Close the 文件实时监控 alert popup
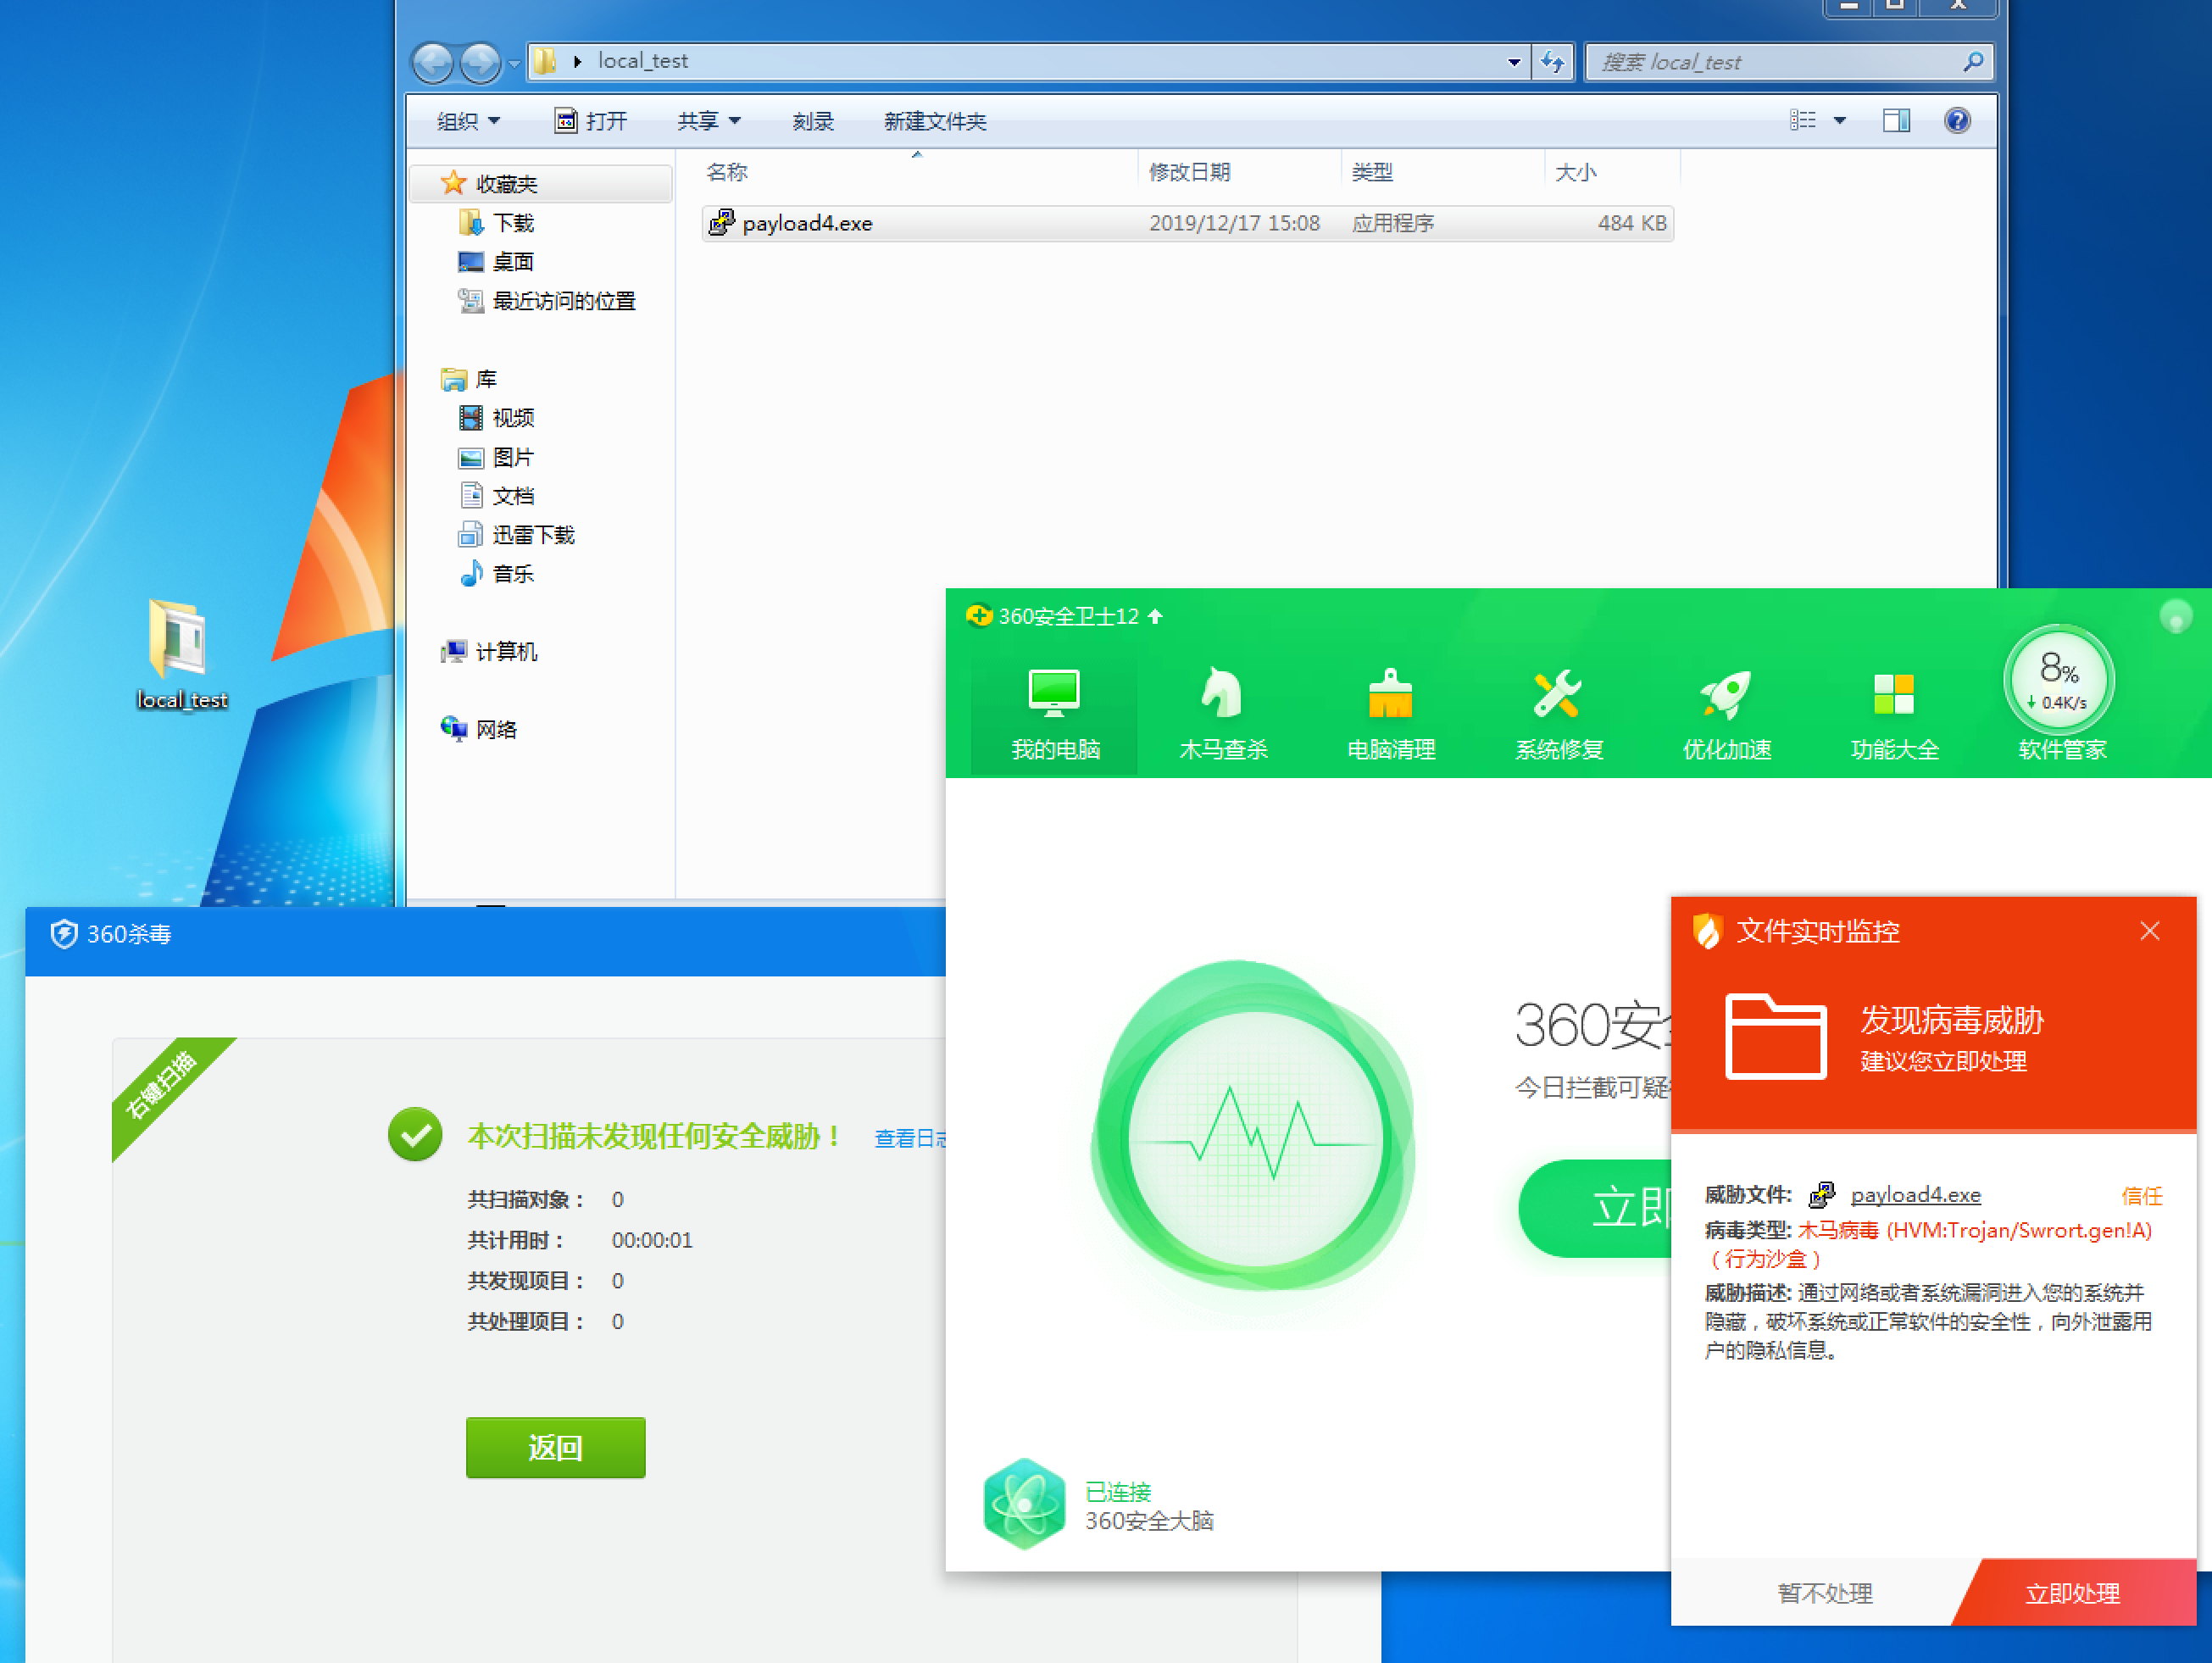The image size is (2212, 1663). point(2150,931)
